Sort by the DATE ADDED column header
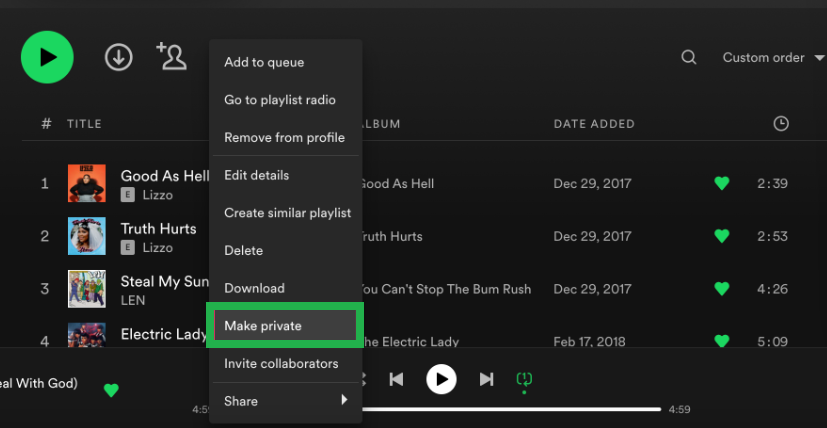 594,124
